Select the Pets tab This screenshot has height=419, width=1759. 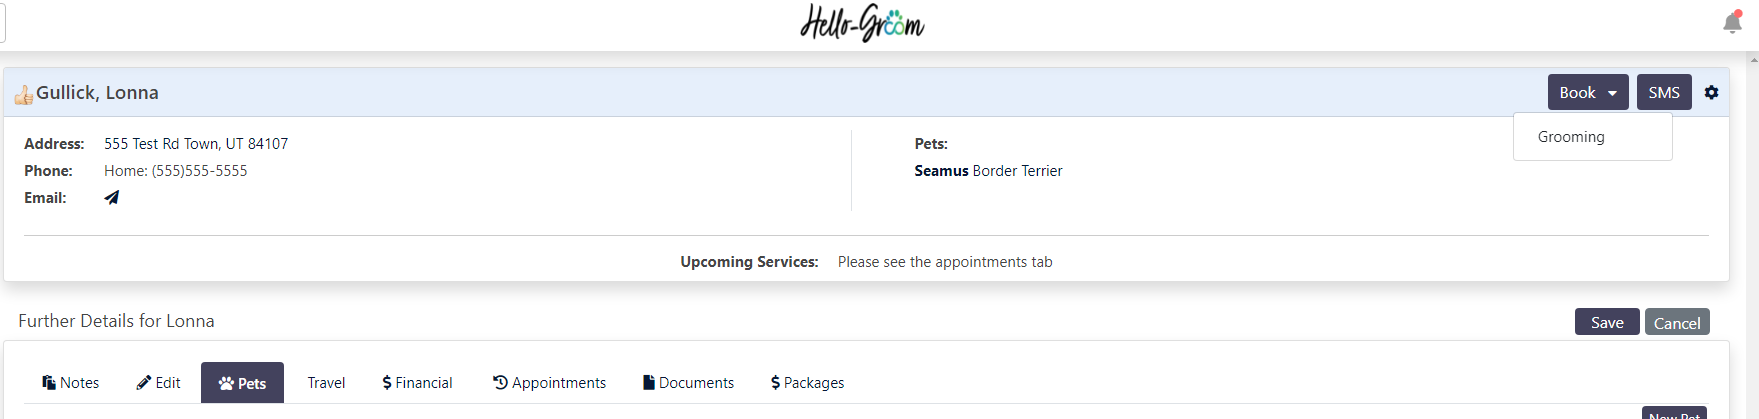tap(242, 383)
